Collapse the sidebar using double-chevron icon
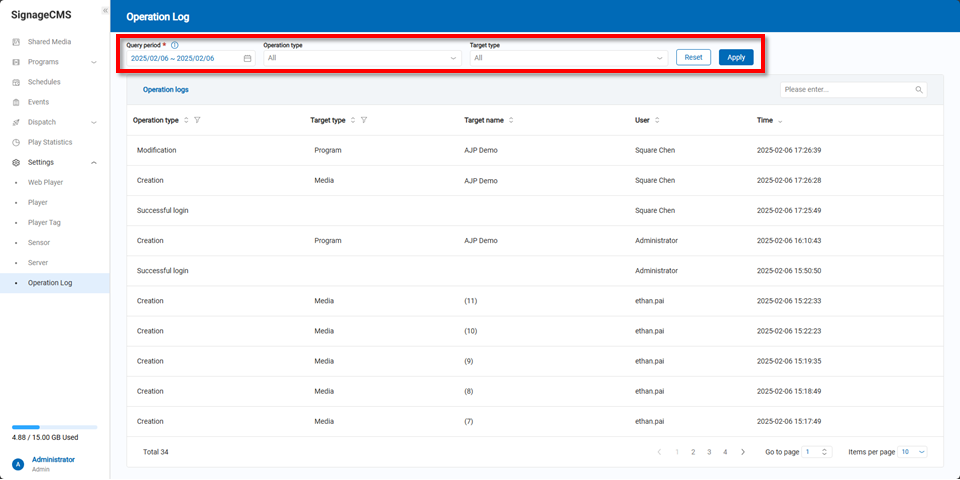Image resolution: width=960 pixels, height=480 pixels. tap(105, 10)
